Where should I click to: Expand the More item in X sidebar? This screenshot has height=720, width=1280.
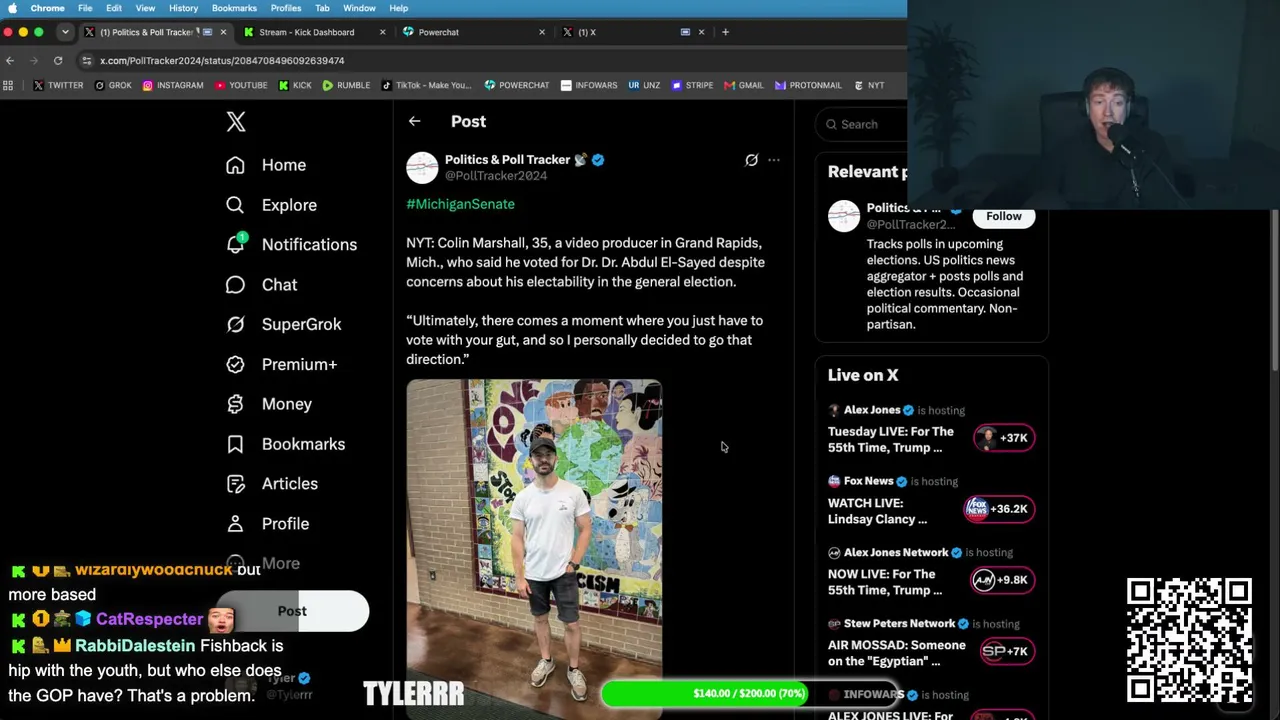click(x=263, y=564)
